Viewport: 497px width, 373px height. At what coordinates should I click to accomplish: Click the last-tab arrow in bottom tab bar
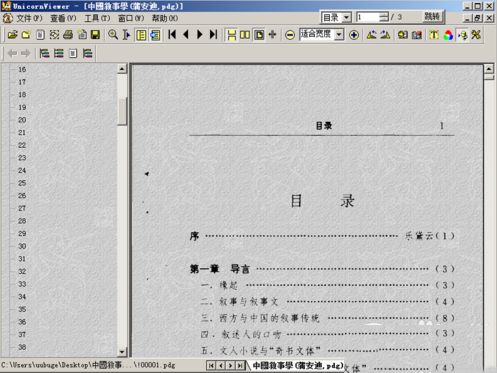click(x=240, y=366)
